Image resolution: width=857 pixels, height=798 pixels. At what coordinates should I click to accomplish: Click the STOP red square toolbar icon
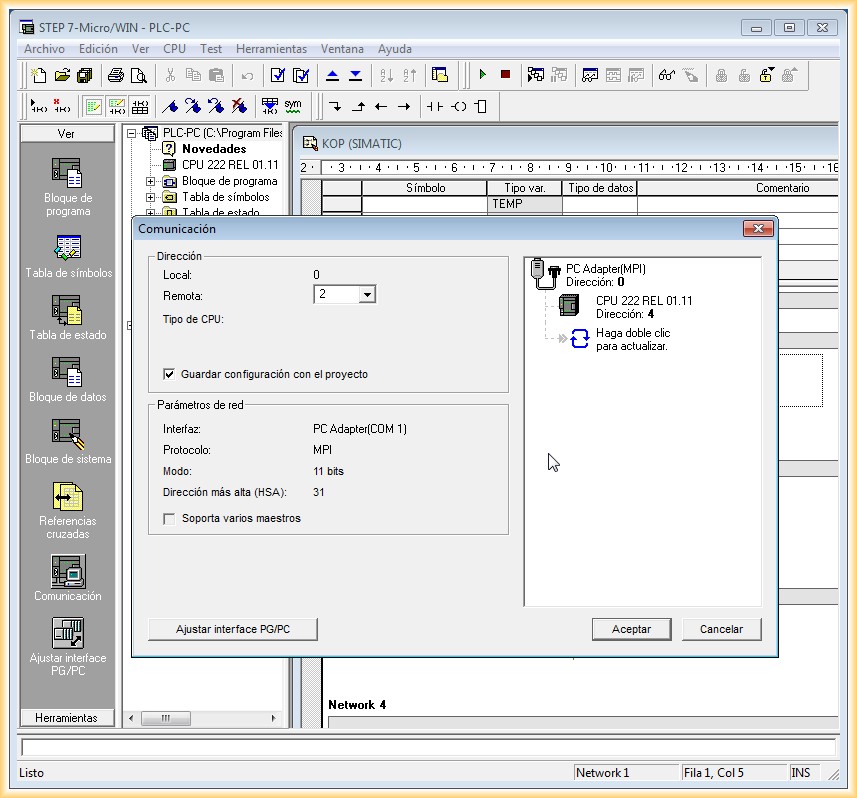(x=505, y=75)
